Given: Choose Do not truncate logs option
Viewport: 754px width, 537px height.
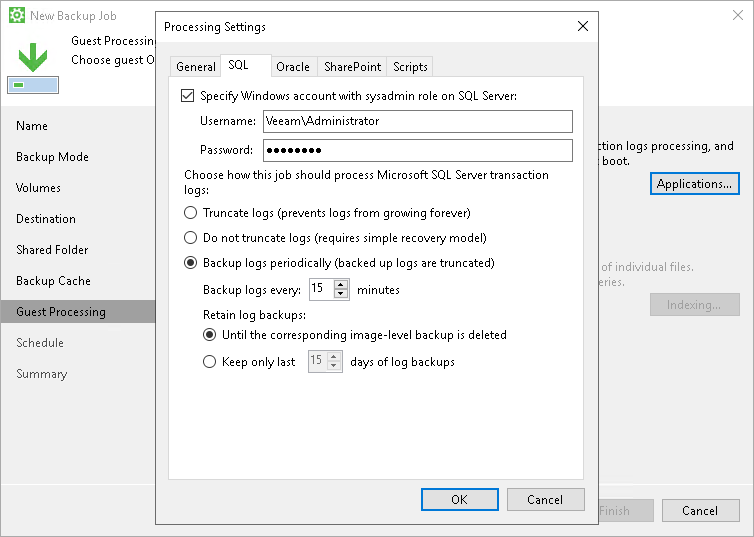Looking at the screenshot, I should point(190,237).
